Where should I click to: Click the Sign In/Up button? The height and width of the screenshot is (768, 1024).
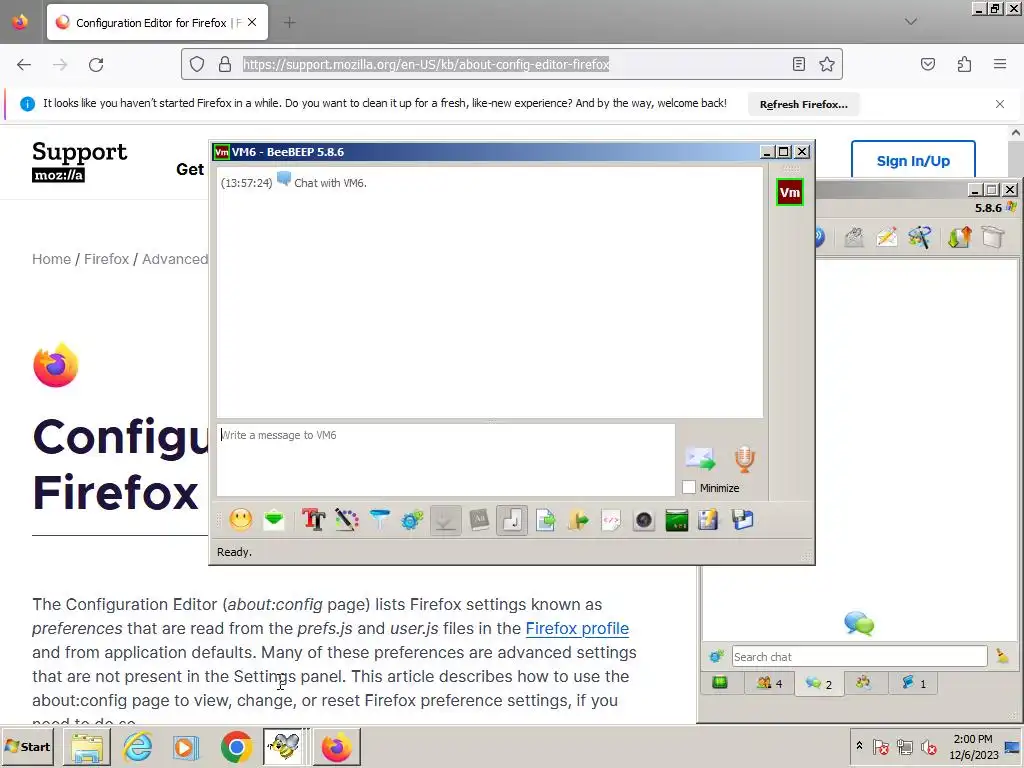913,161
